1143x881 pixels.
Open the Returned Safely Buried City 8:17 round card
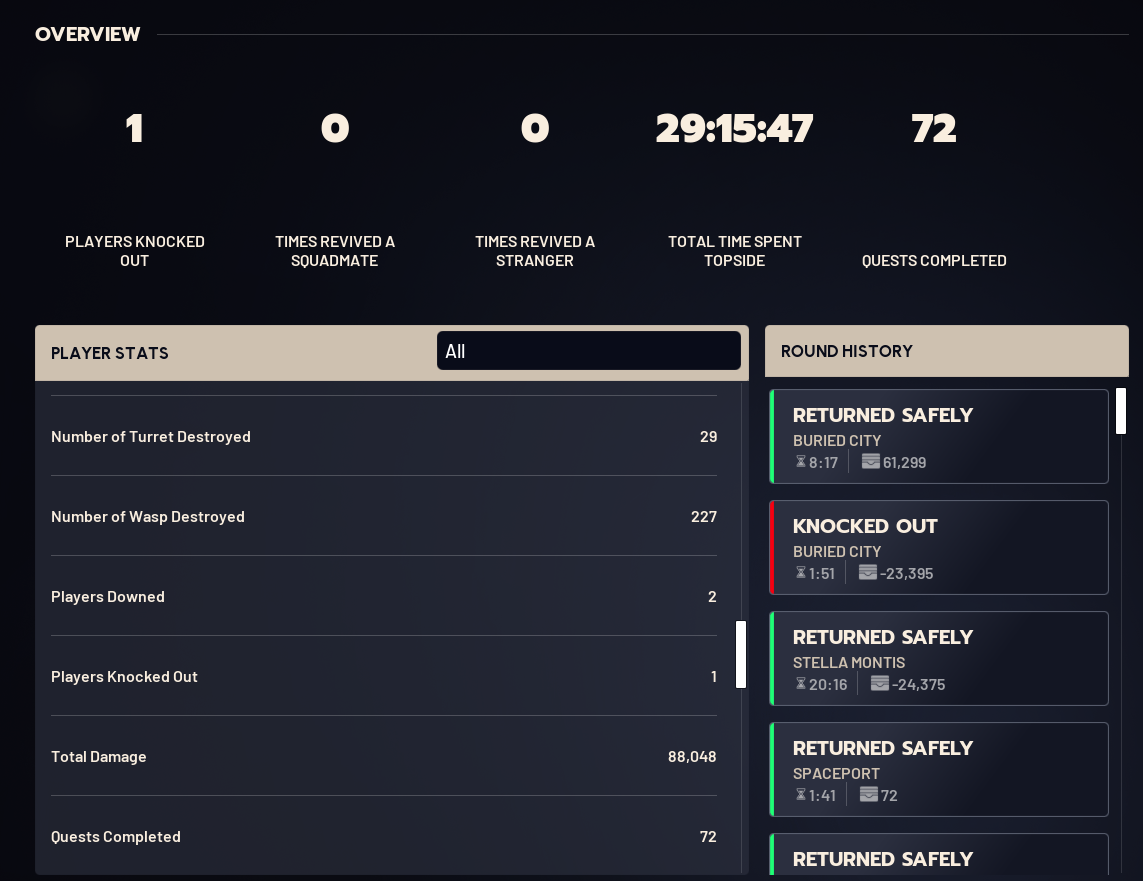click(x=939, y=436)
